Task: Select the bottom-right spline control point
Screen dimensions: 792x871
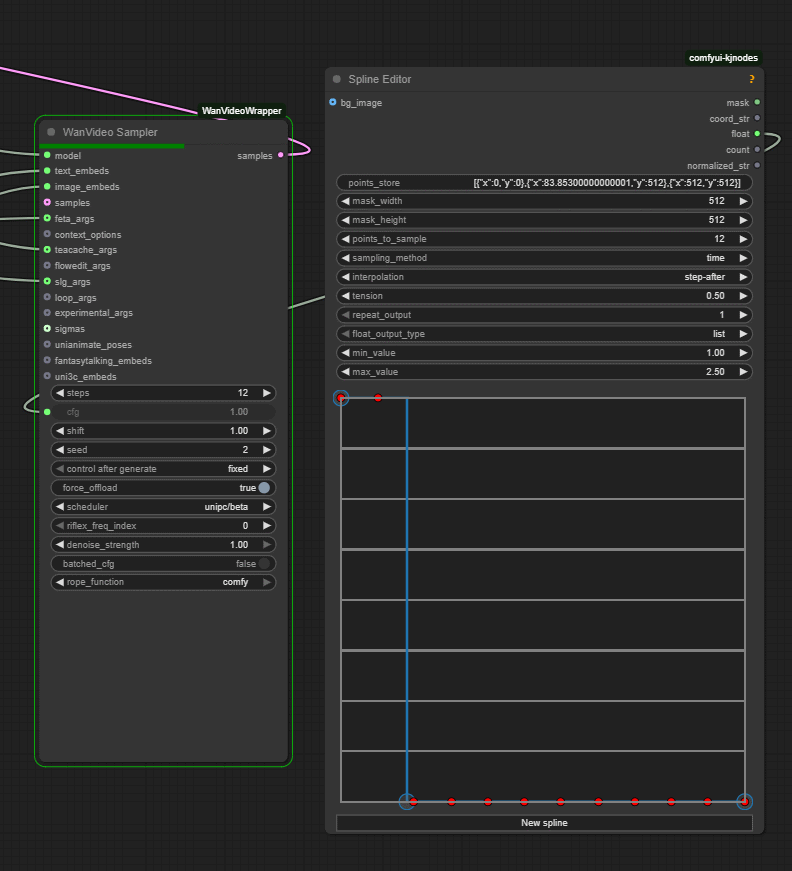Action: coord(744,802)
